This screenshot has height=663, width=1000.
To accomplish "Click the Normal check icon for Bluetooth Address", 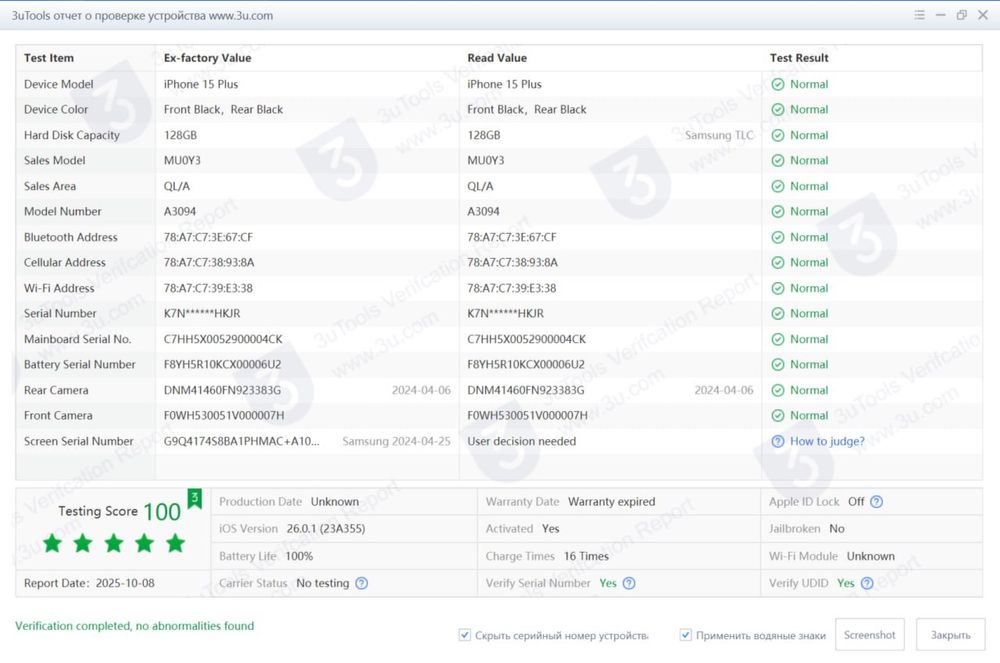I will 777,237.
